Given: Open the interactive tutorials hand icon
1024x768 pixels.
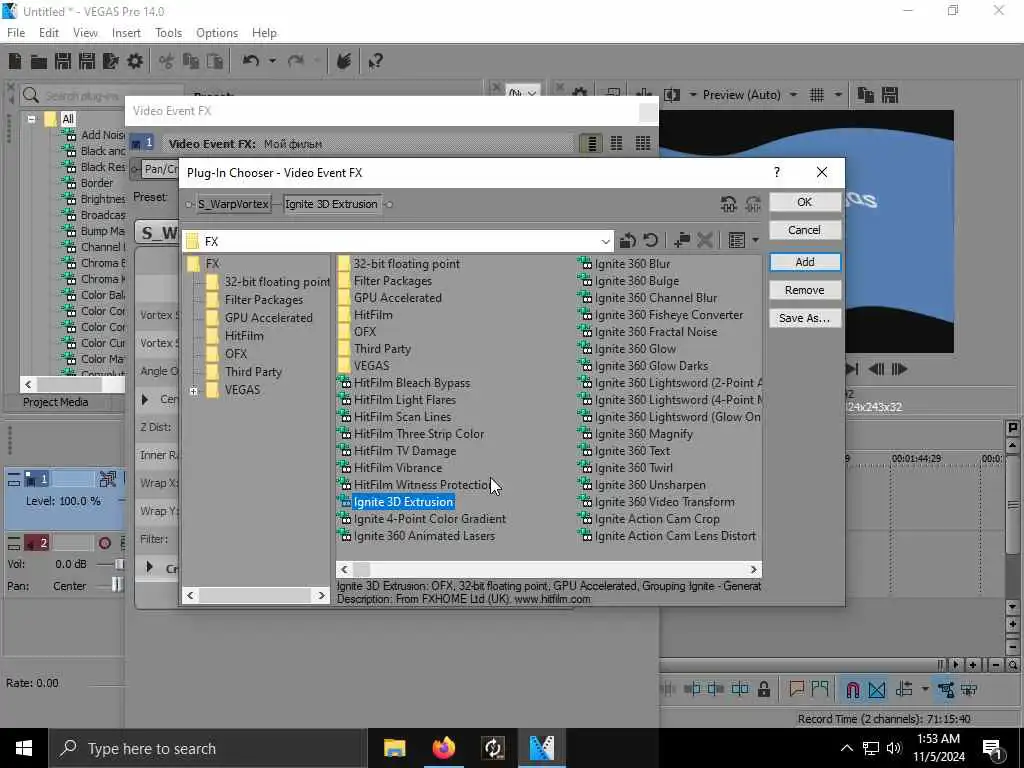Looking at the screenshot, I should point(344,61).
